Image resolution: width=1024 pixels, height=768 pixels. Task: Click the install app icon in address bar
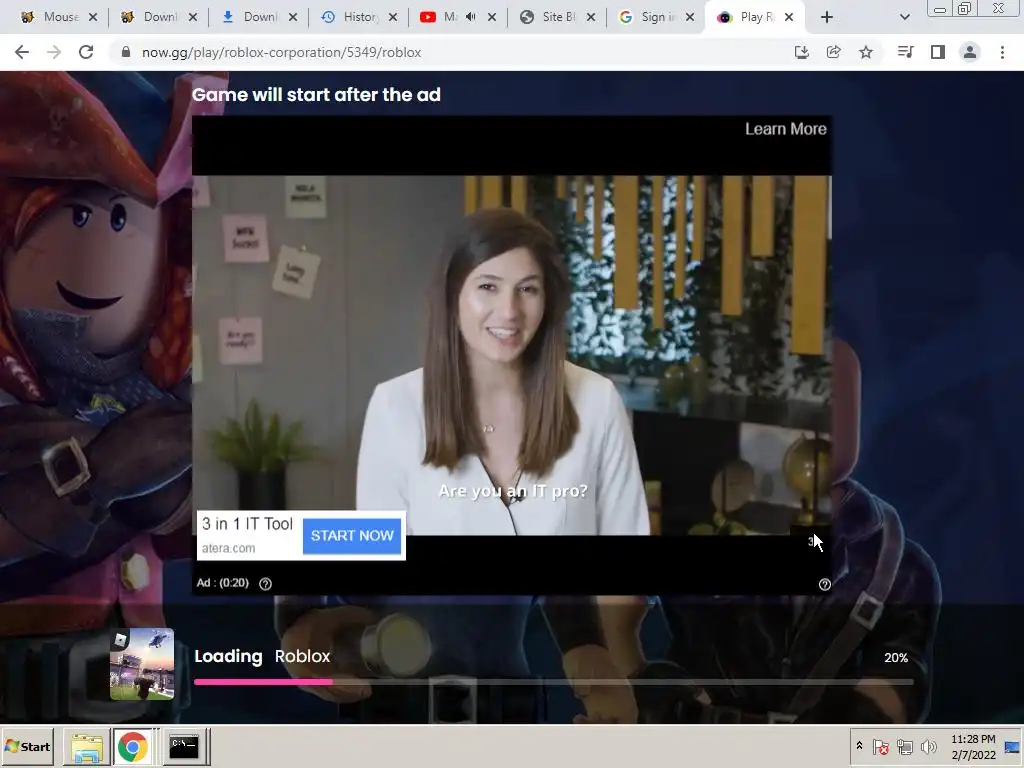point(801,52)
